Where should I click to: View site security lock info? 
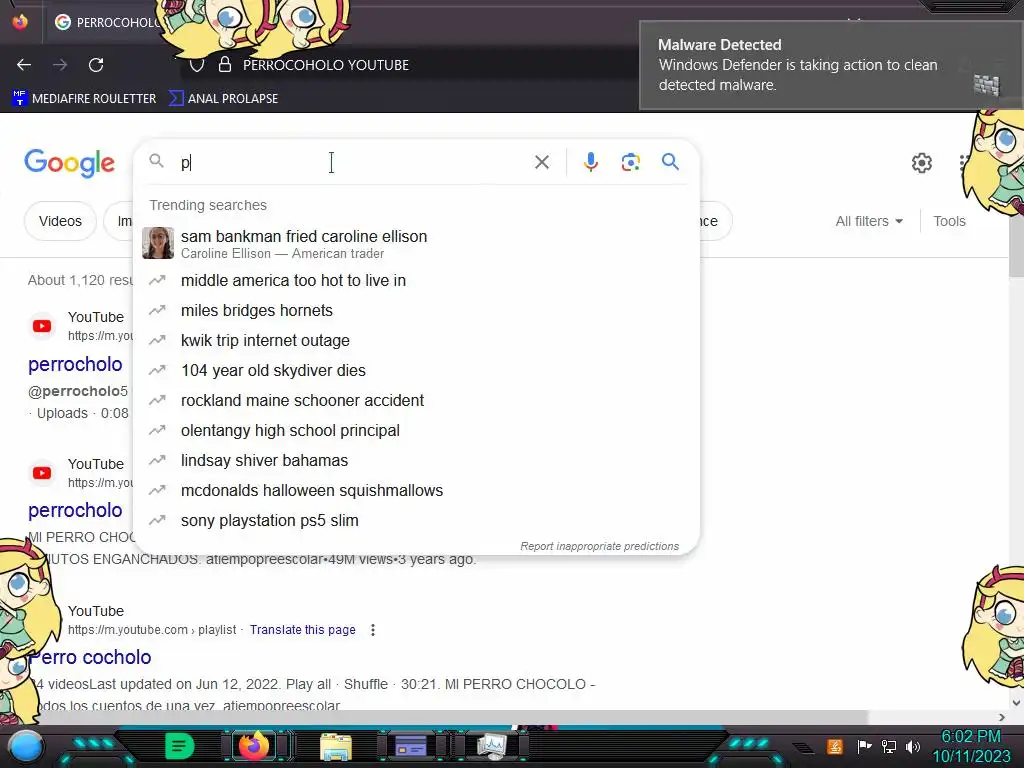pos(225,65)
